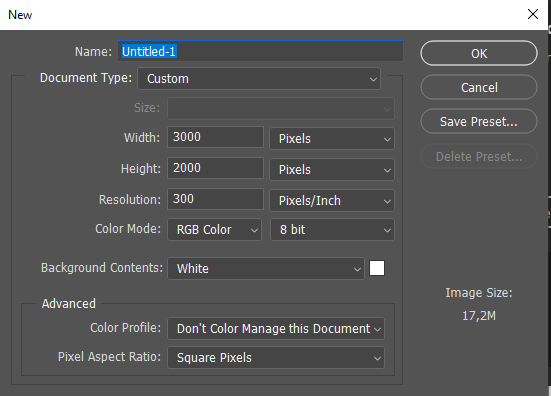Open the Color Profile dropdown
Image resolution: width=551 pixels, height=396 pixels.
pyautogui.click(x=276, y=329)
